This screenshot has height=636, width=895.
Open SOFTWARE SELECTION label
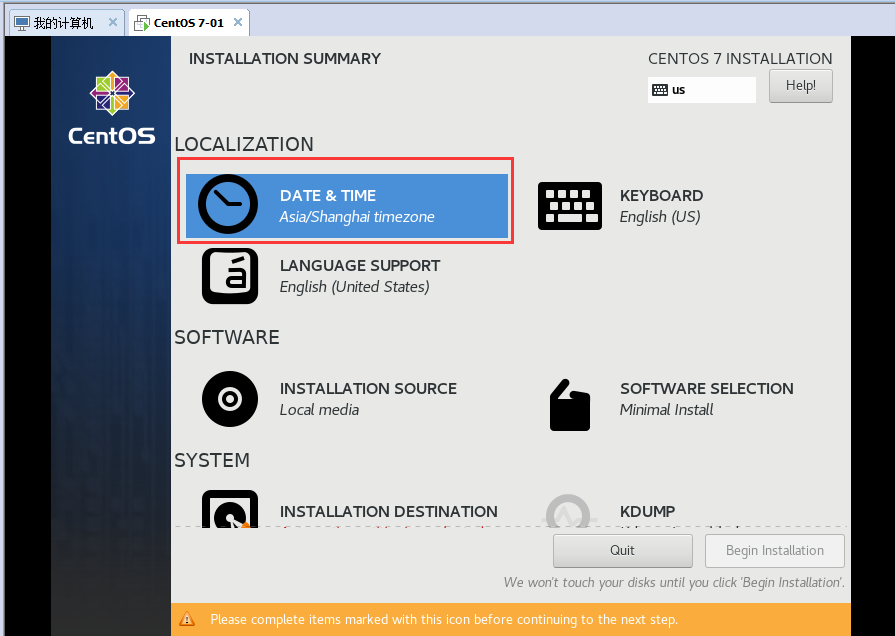pyautogui.click(x=707, y=389)
